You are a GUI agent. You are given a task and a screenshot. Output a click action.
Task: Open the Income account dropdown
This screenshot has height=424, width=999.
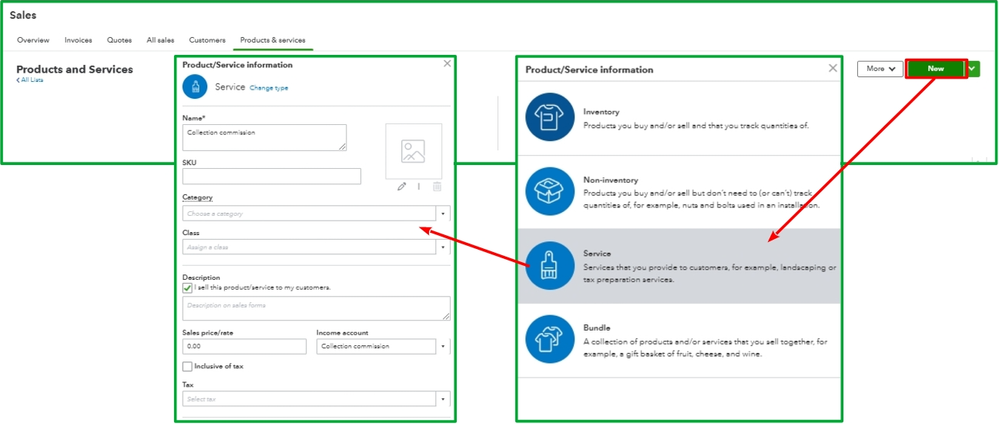[x=383, y=346]
